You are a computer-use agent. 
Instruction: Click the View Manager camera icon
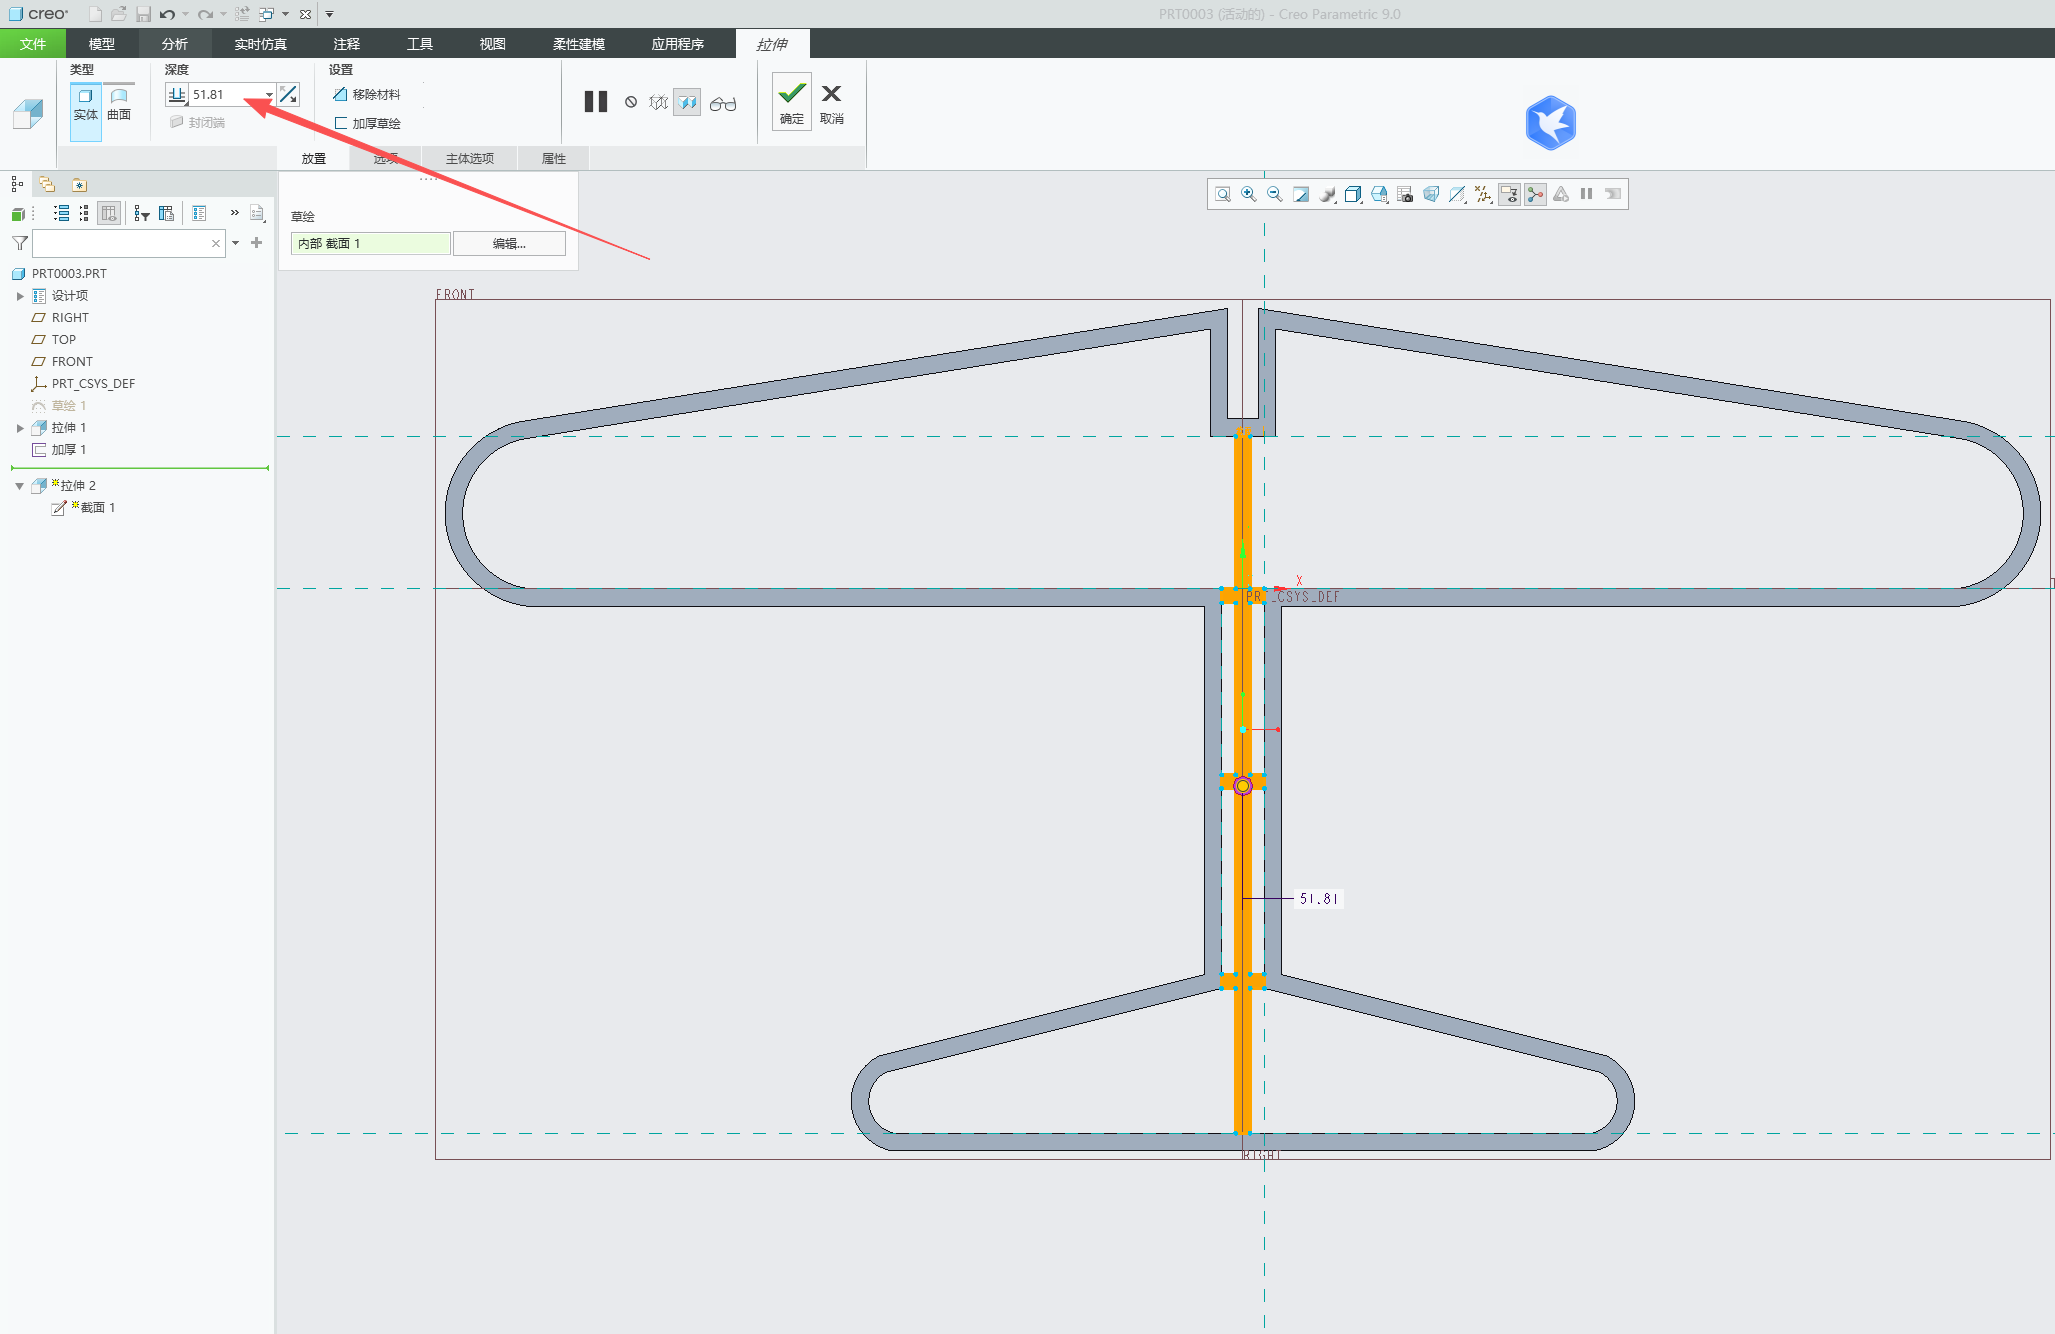pos(1405,194)
